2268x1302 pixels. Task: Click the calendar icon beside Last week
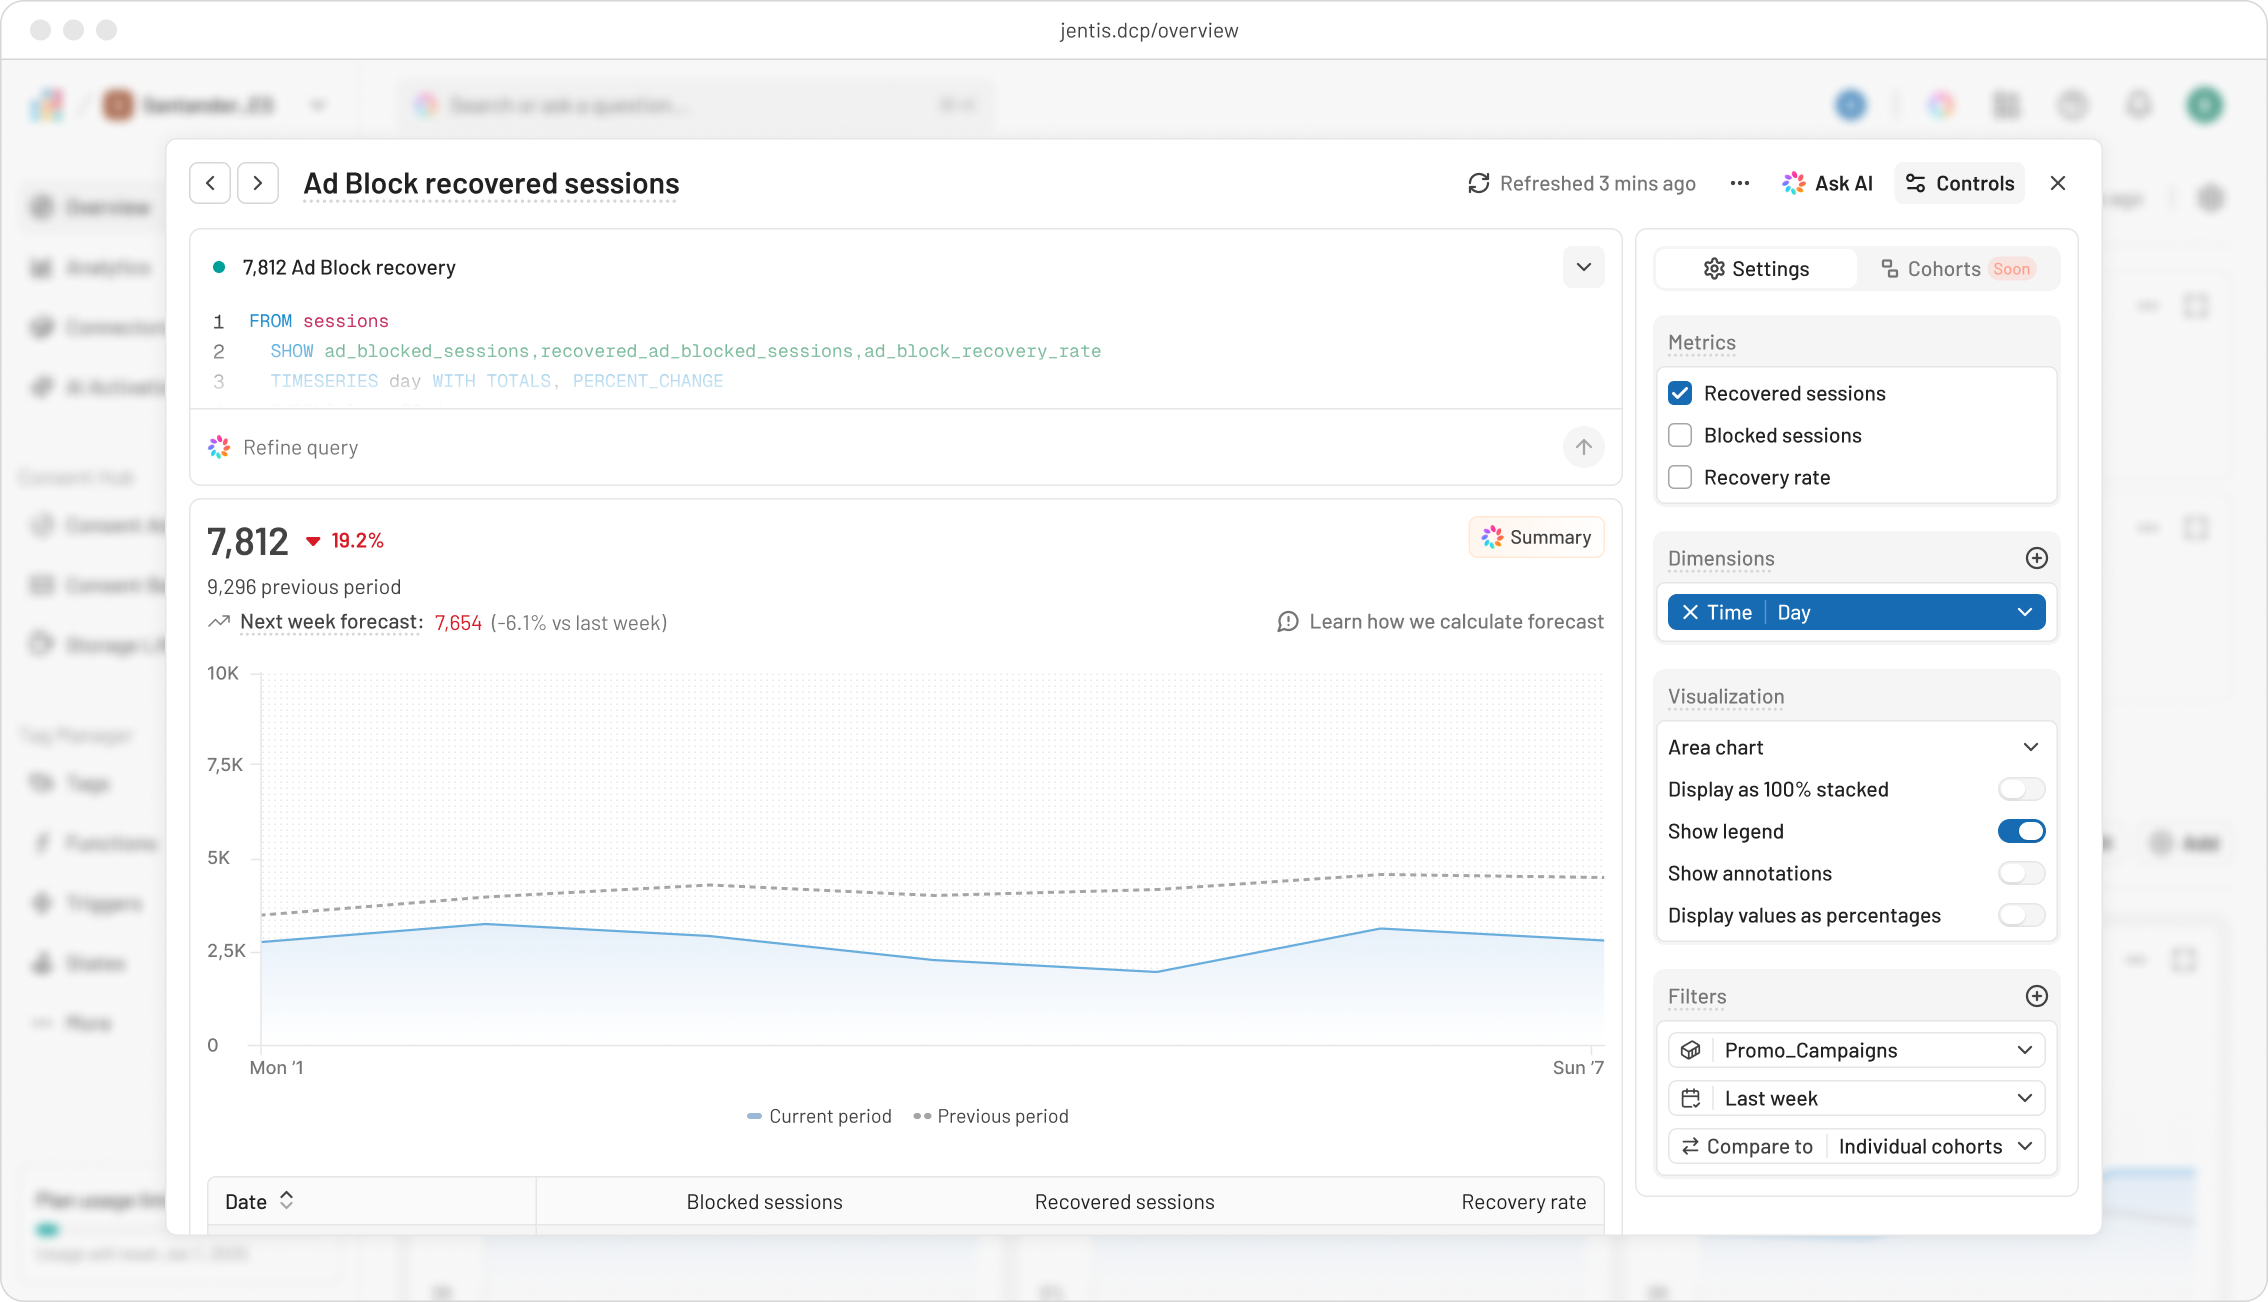1691,1098
